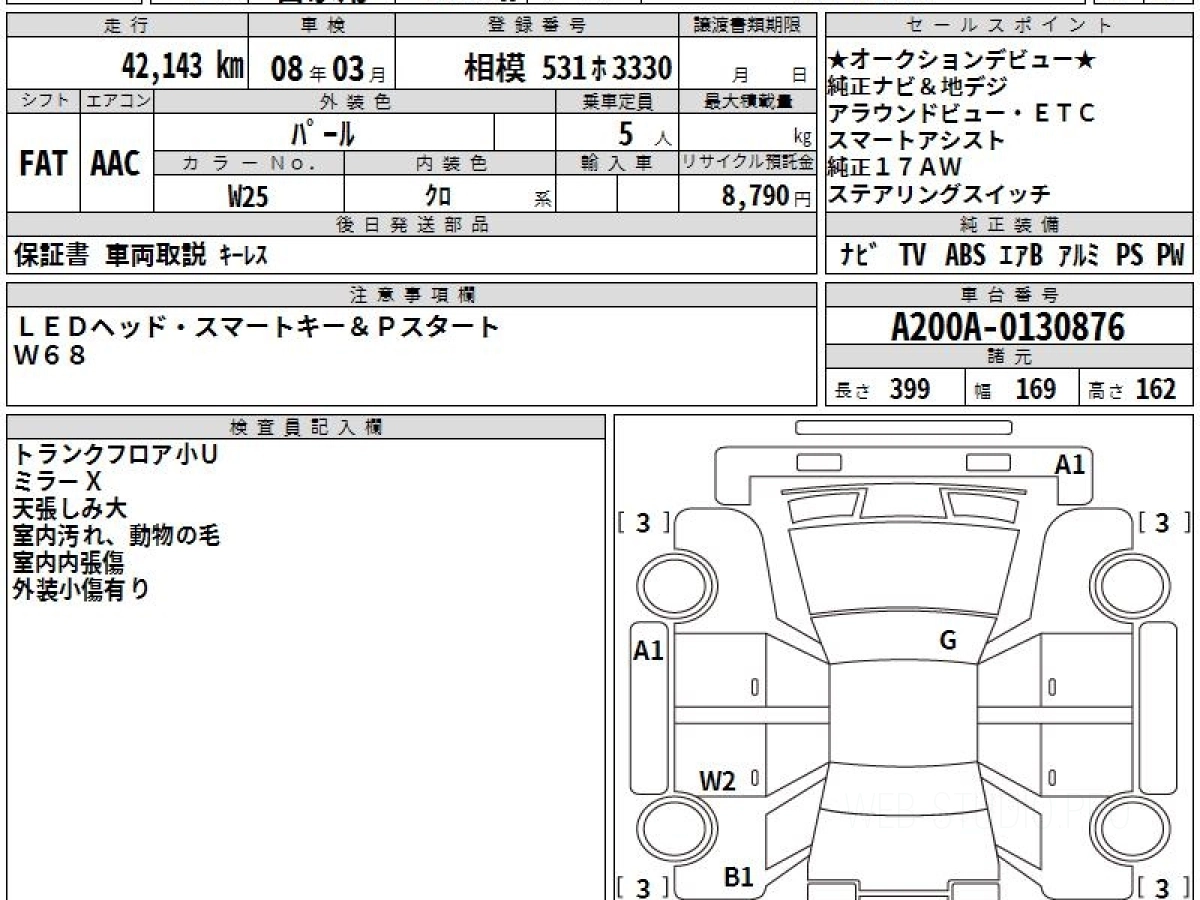Click the 純正装備 header
1200x900 pixels.
pos(1010,225)
